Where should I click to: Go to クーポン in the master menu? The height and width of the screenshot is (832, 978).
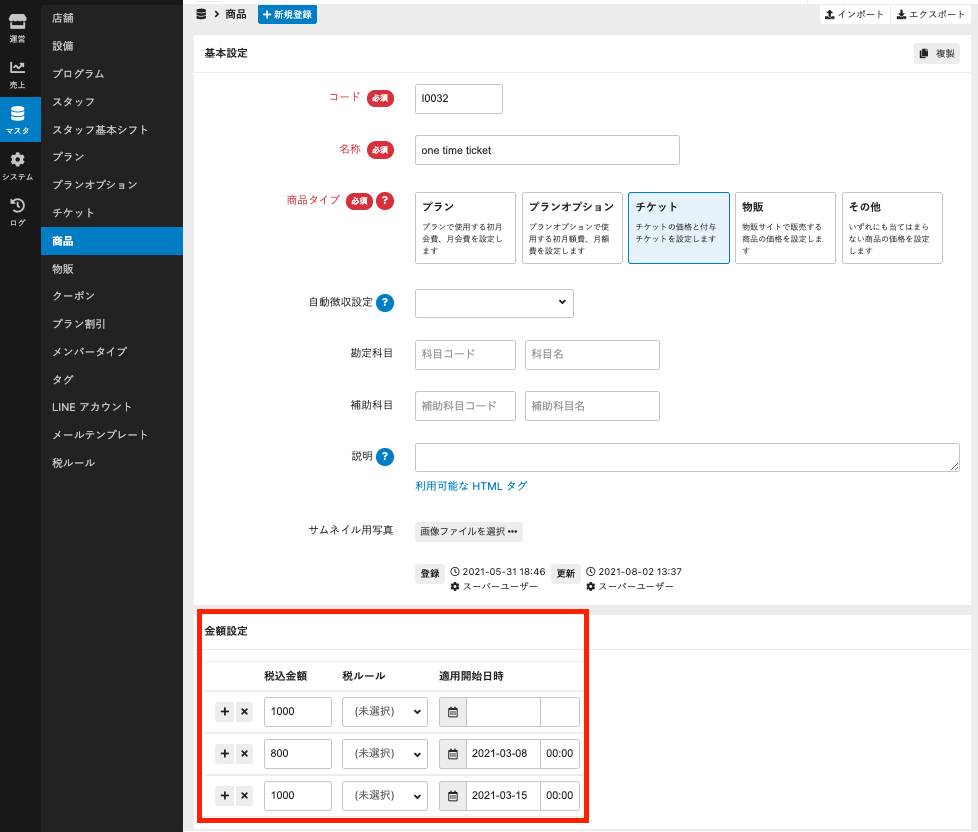(x=74, y=296)
